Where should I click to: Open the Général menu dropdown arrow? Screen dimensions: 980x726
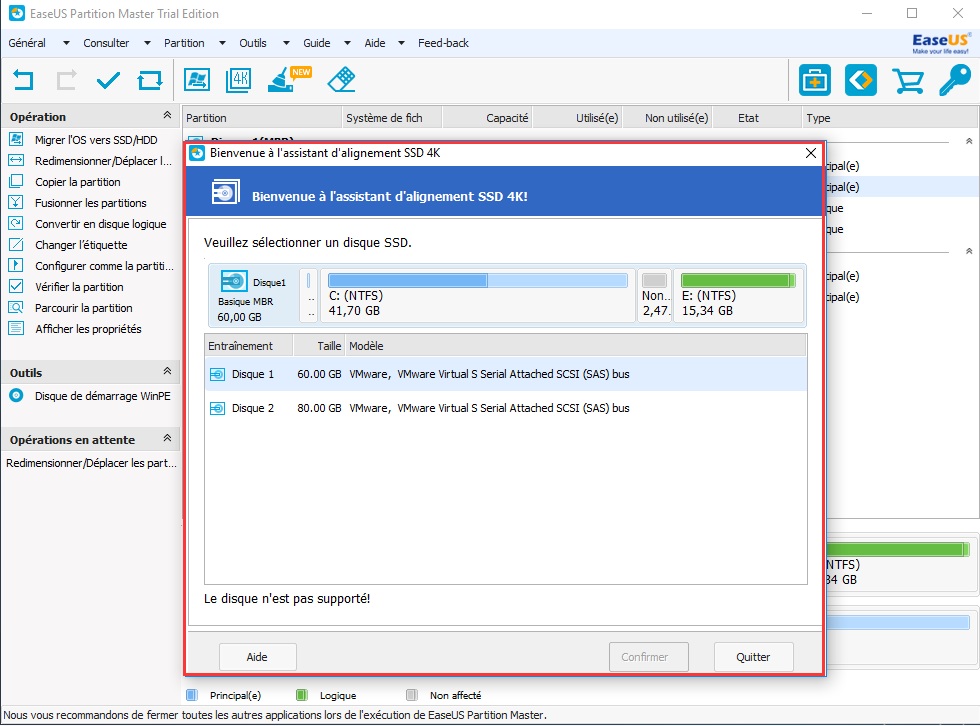pyautogui.click(x=66, y=43)
